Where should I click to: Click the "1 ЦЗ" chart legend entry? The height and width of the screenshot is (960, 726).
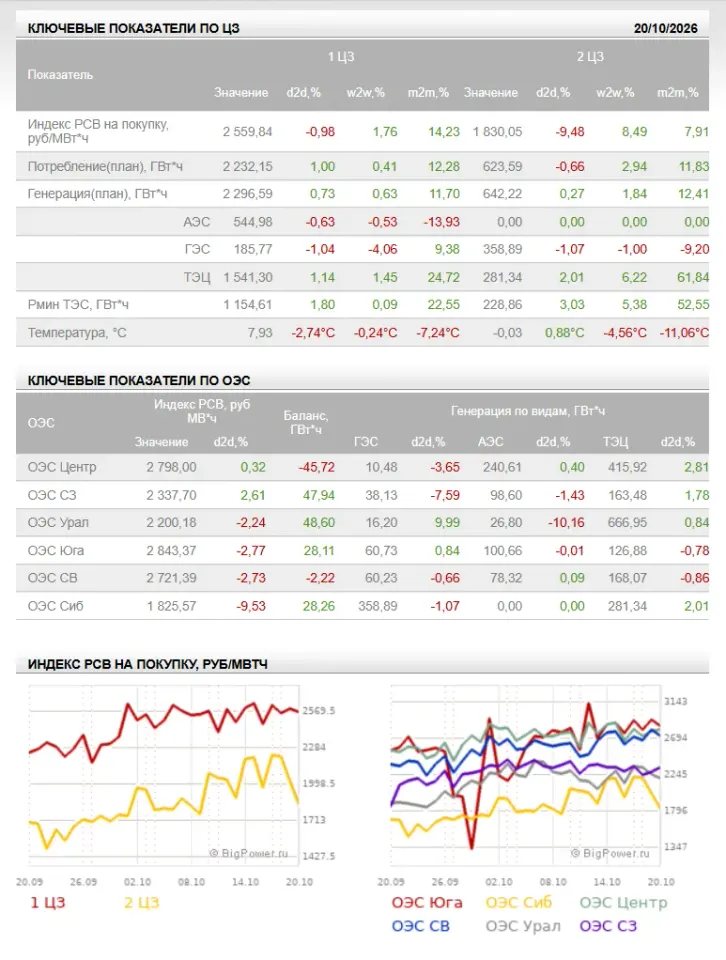tap(48, 902)
